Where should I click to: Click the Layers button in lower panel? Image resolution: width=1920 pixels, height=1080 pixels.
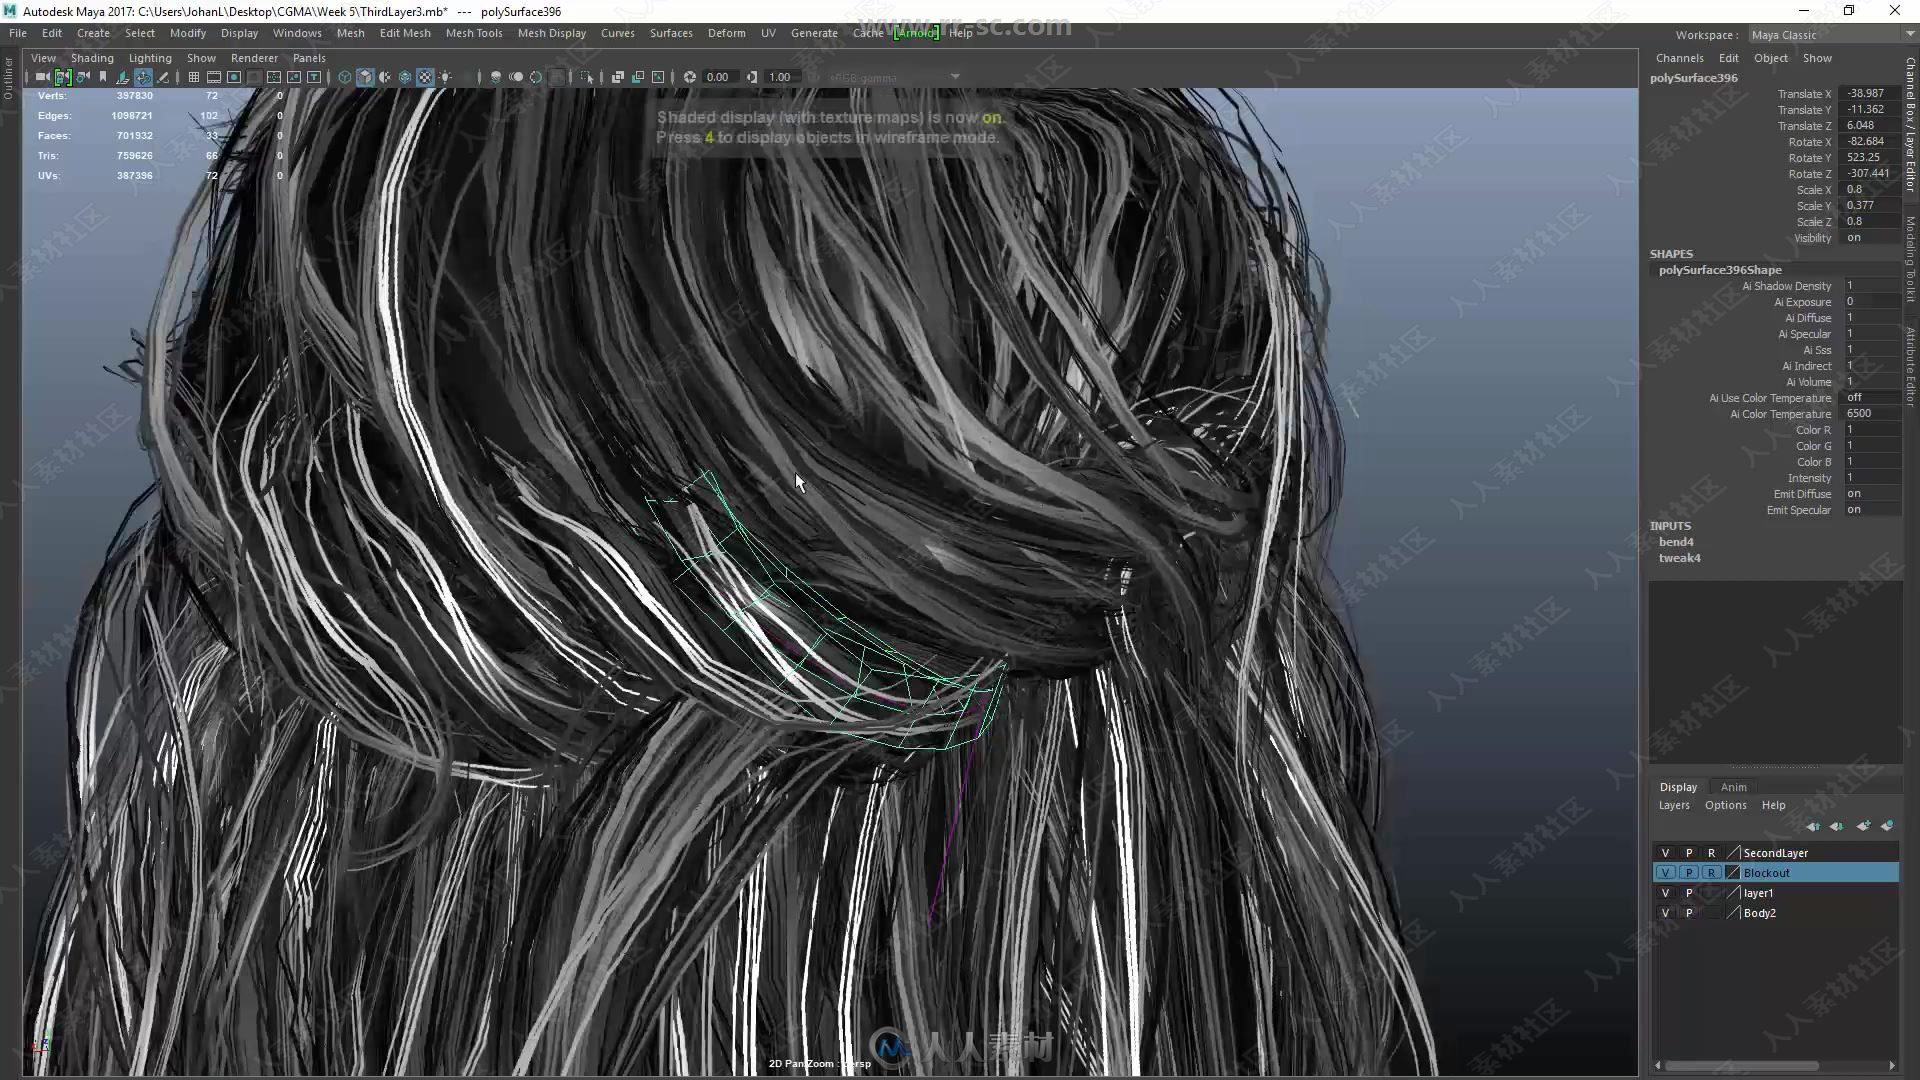[x=1675, y=804]
